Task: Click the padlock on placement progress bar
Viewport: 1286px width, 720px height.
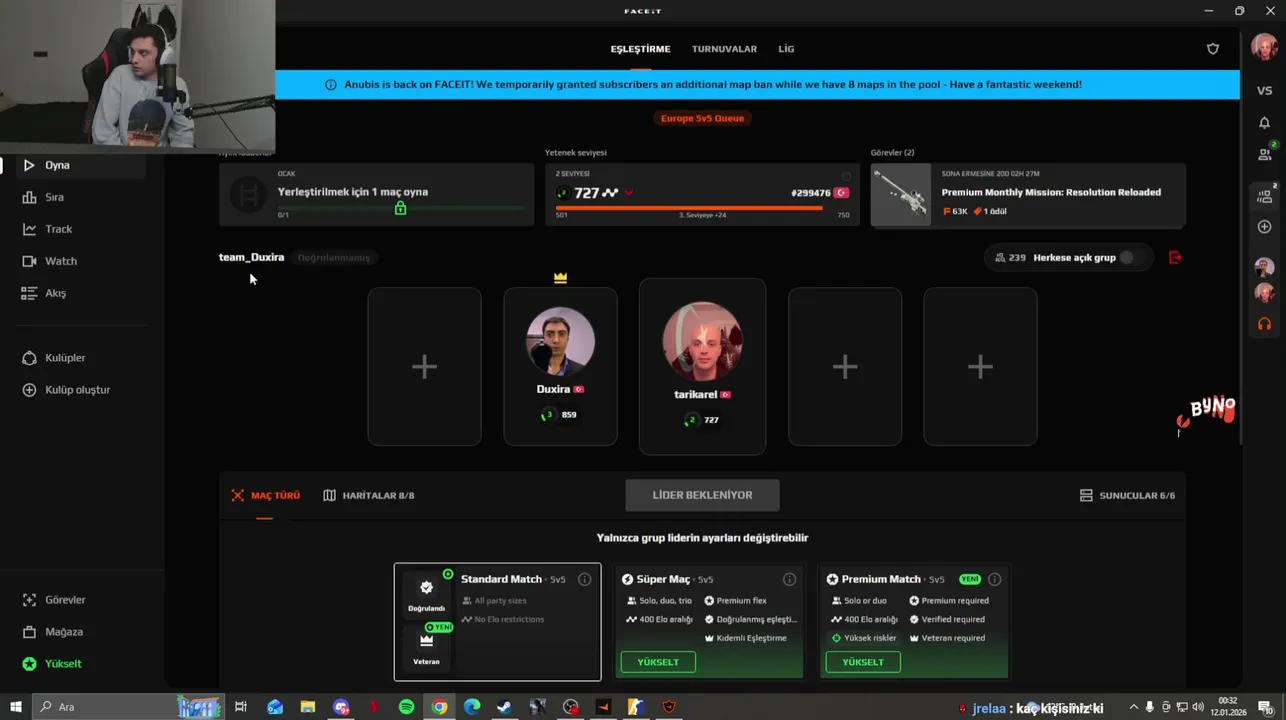Action: click(400, 208)
